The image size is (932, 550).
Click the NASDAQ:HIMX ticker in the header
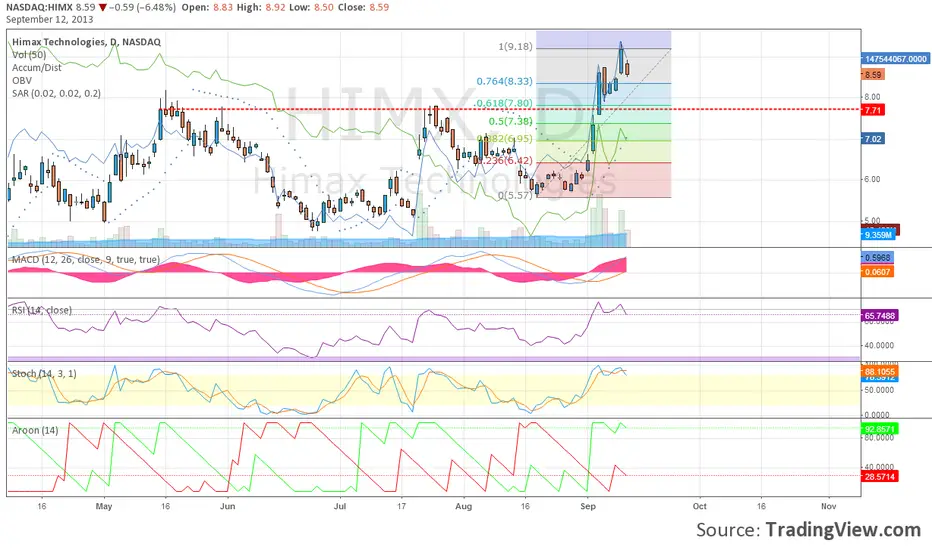click(x=37, y=8)
